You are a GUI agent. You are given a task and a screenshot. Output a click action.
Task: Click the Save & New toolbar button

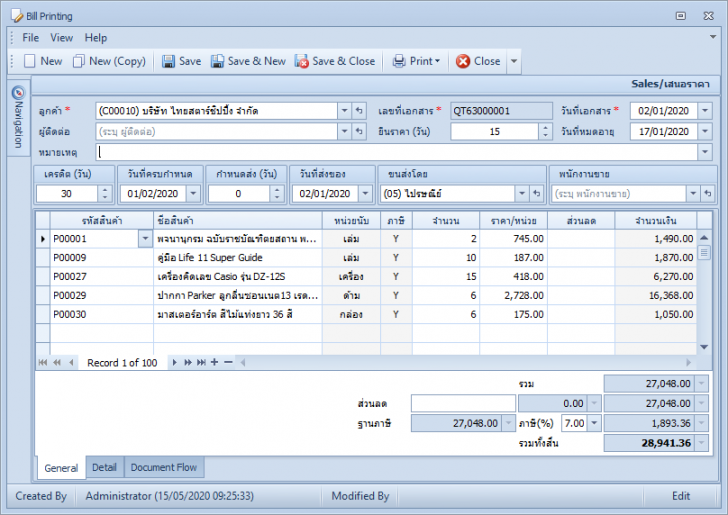tap(247, 61)
